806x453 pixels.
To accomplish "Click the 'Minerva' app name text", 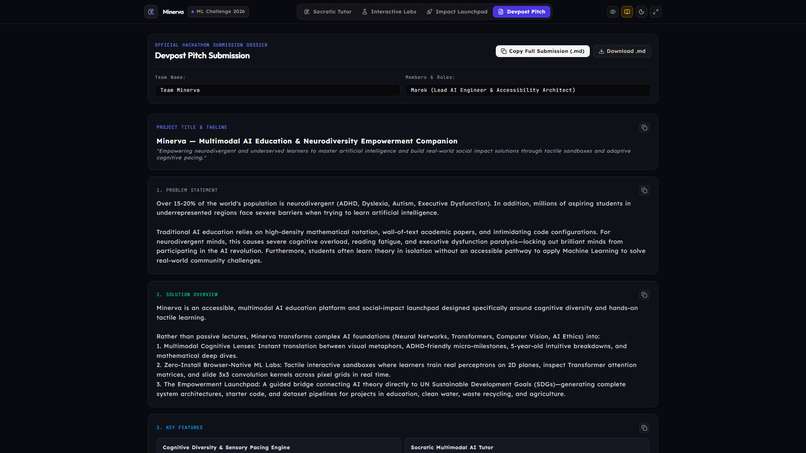I will point(173,12).
